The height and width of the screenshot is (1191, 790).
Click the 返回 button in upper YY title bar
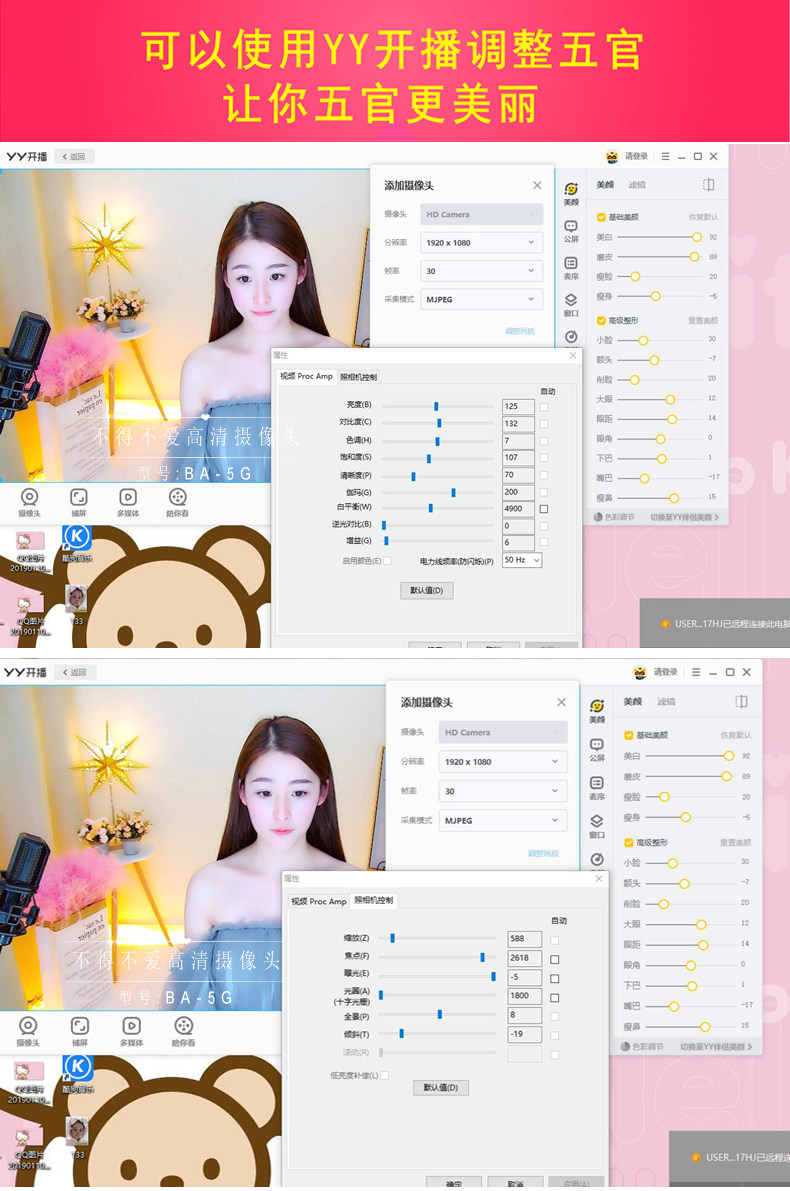(74, 156)
